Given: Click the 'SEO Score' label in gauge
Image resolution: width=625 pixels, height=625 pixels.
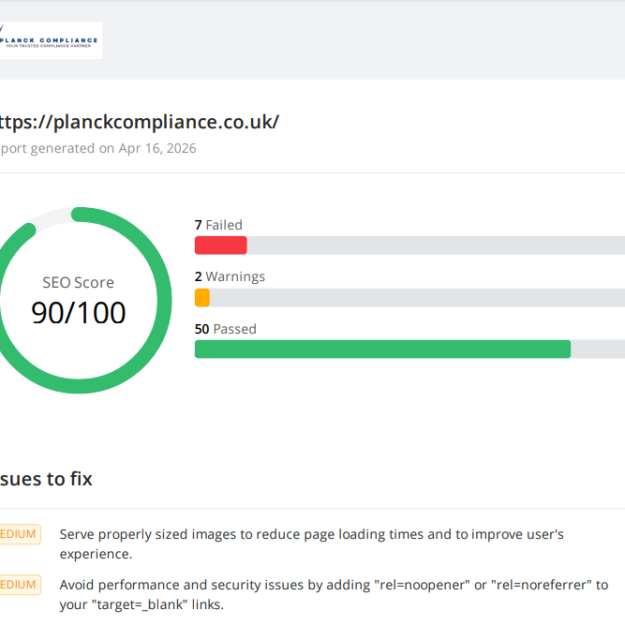Looking at the screenshot, I should click(x=79, y=283).
